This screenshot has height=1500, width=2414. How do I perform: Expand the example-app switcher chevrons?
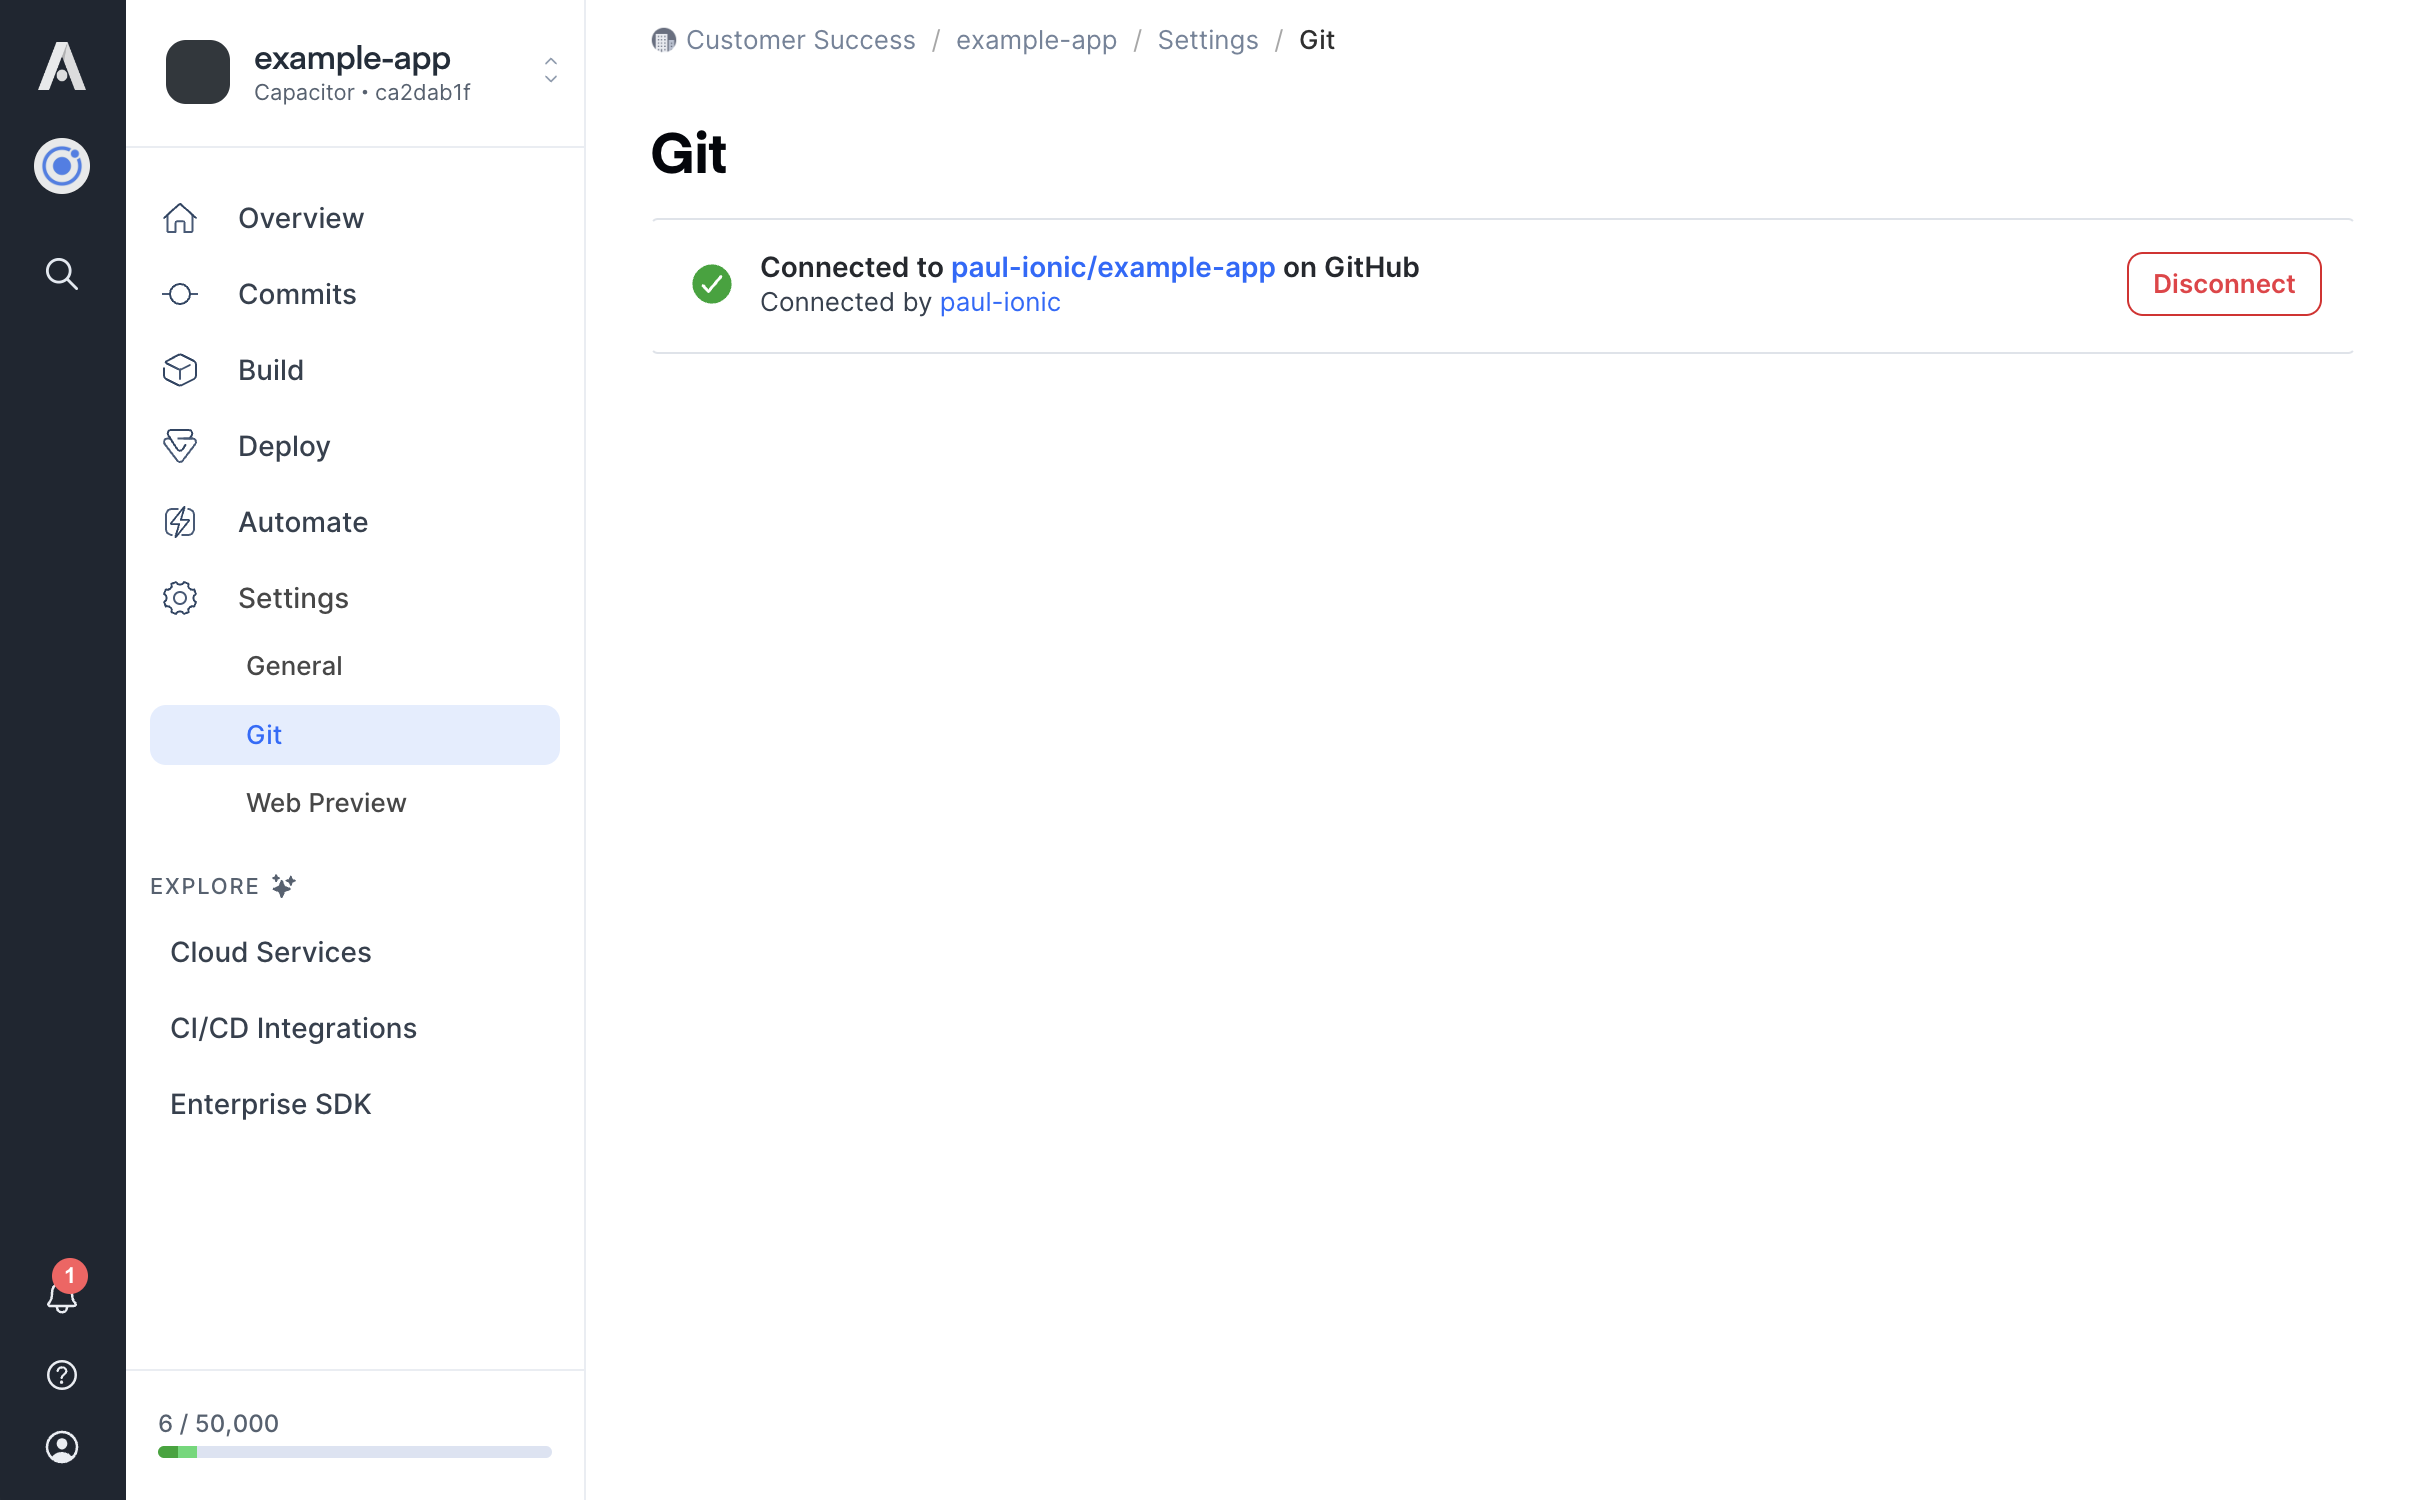tap(550, 71)
